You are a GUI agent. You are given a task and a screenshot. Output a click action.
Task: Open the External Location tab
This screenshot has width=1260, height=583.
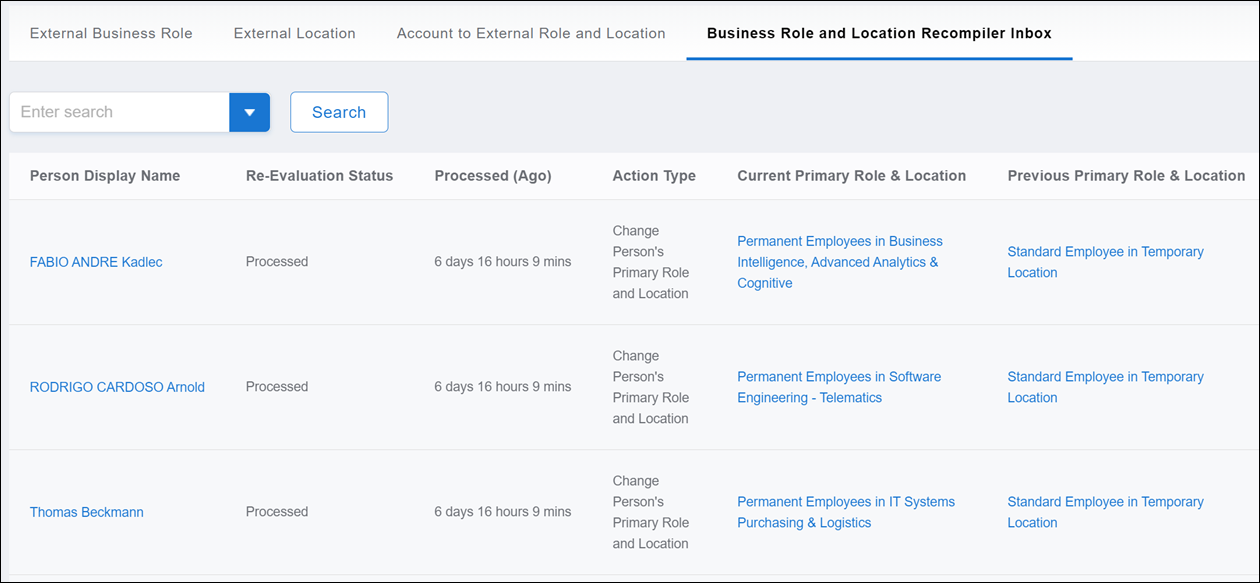(x=294, y=33)
